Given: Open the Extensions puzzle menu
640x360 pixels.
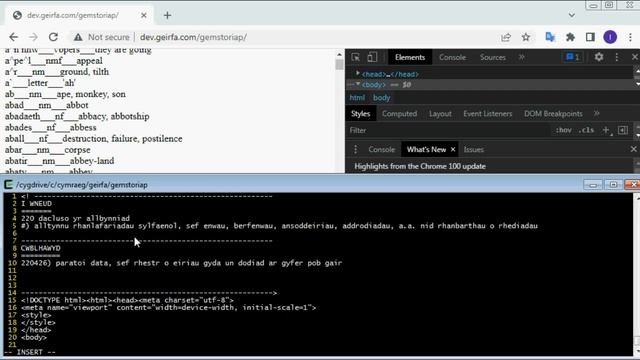Looking at the screenshot, I should [570, 37].
